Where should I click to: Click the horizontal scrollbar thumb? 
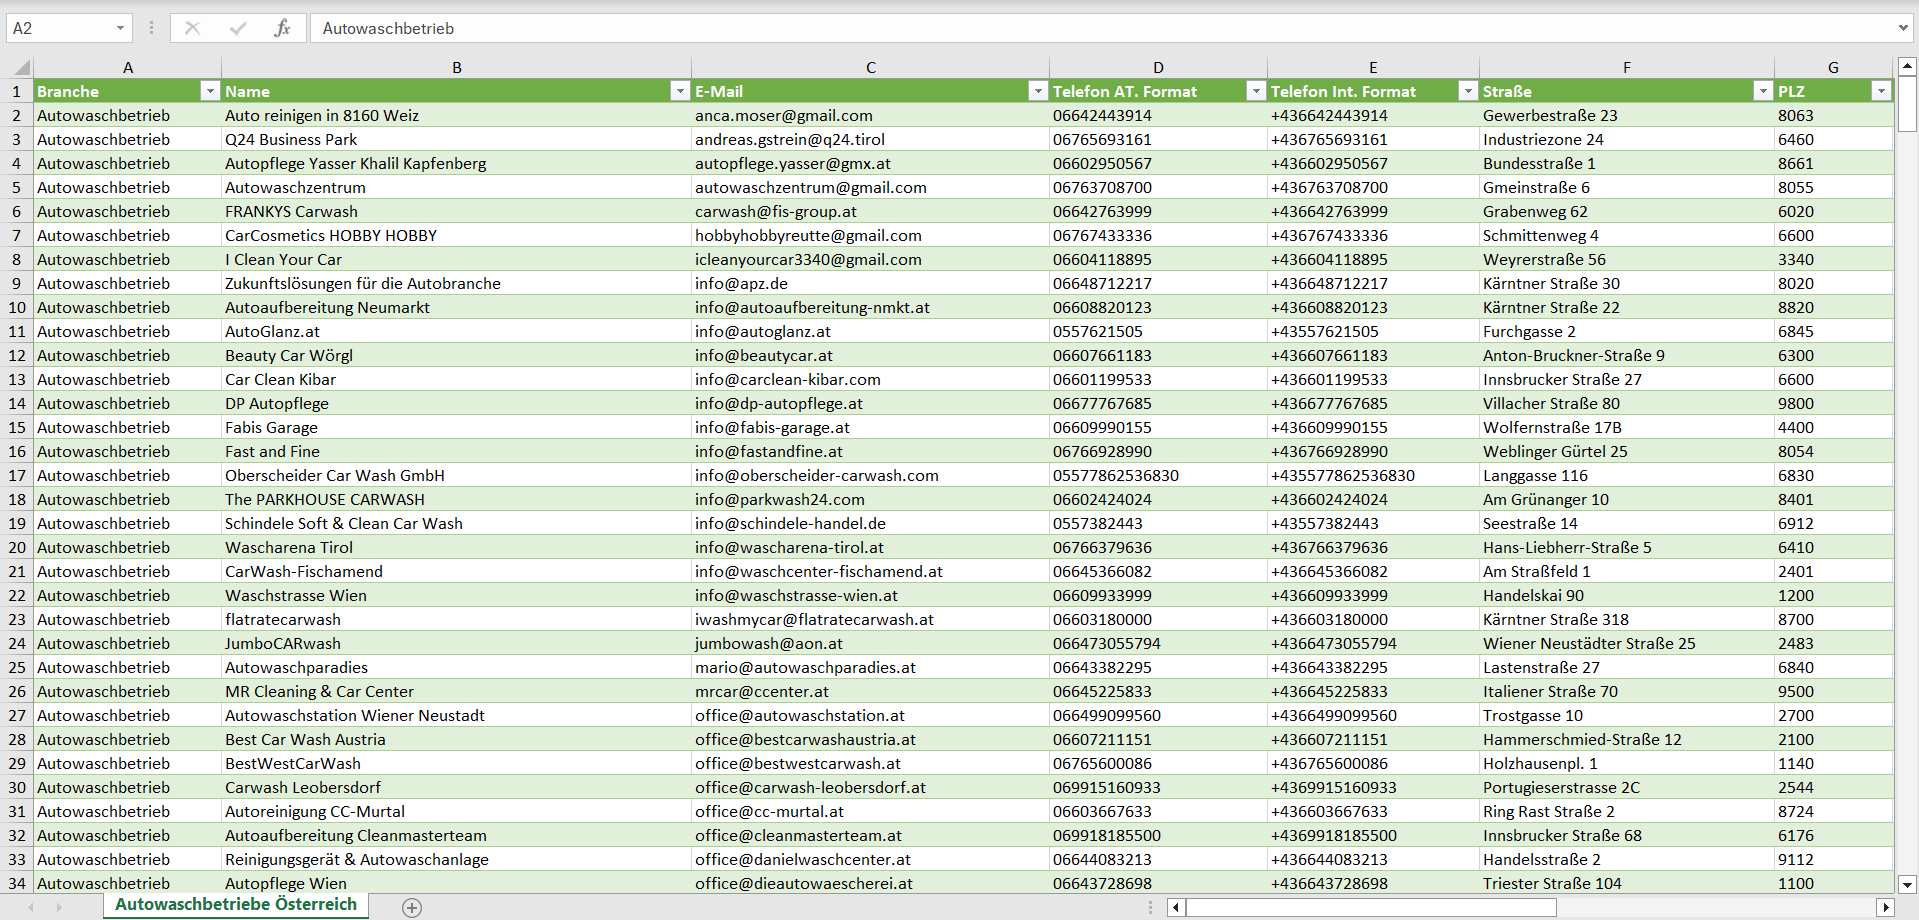coord(1371,907)
